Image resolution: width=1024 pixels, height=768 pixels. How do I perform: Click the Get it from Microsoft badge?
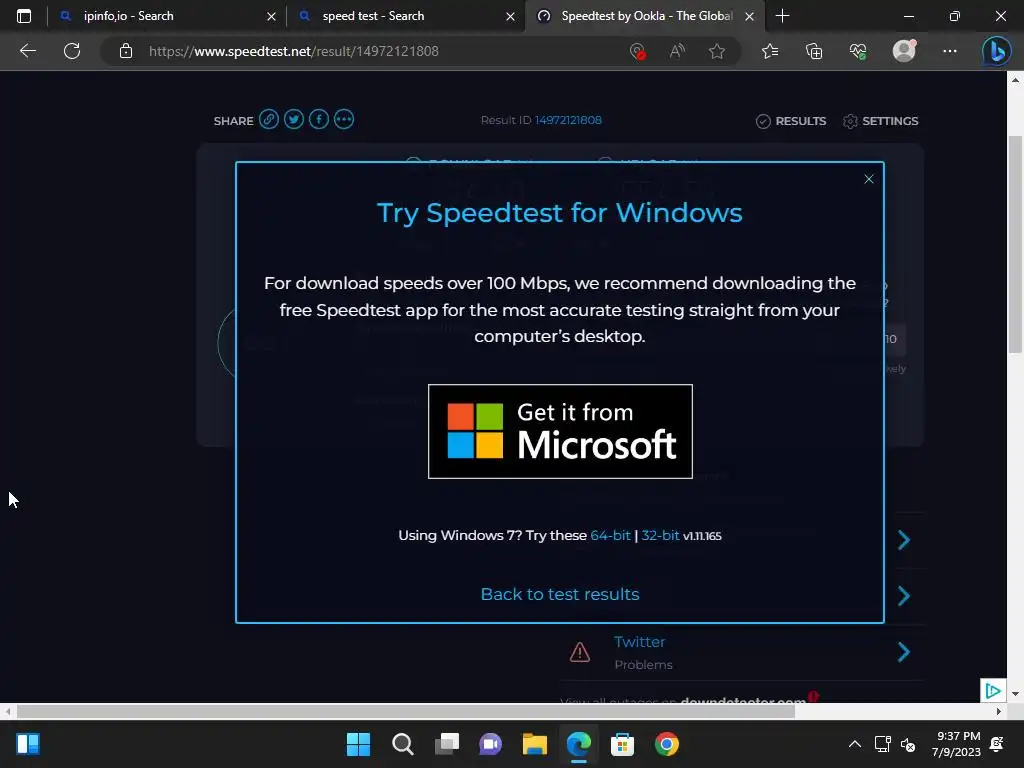pos(560,431)
